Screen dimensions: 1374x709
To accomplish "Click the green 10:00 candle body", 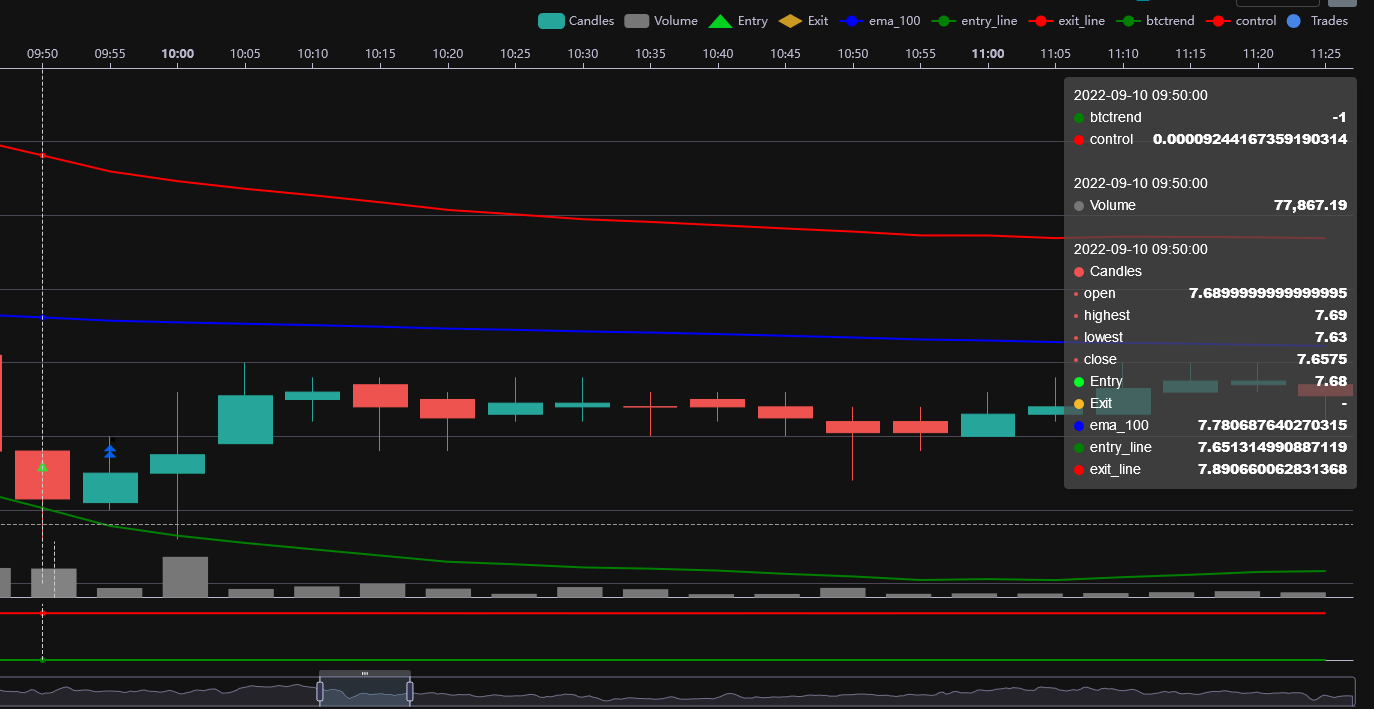I will tap(177, 464).
